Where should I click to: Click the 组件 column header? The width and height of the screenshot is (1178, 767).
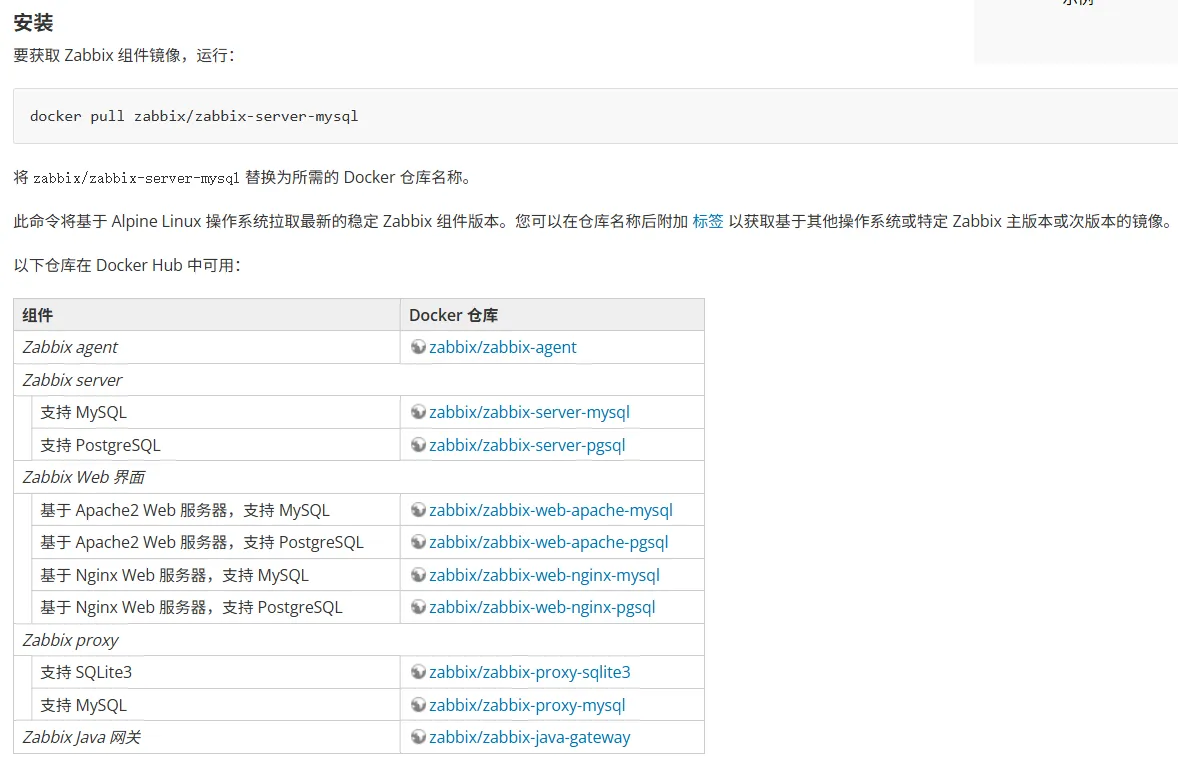[207, 315]
